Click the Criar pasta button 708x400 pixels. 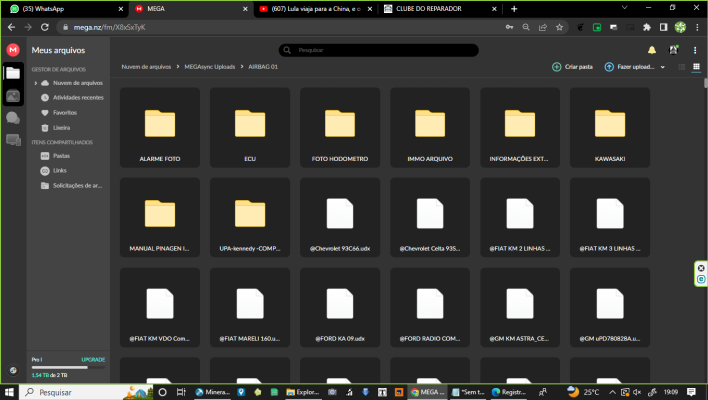pyautogui.click(x=573, y=67)
